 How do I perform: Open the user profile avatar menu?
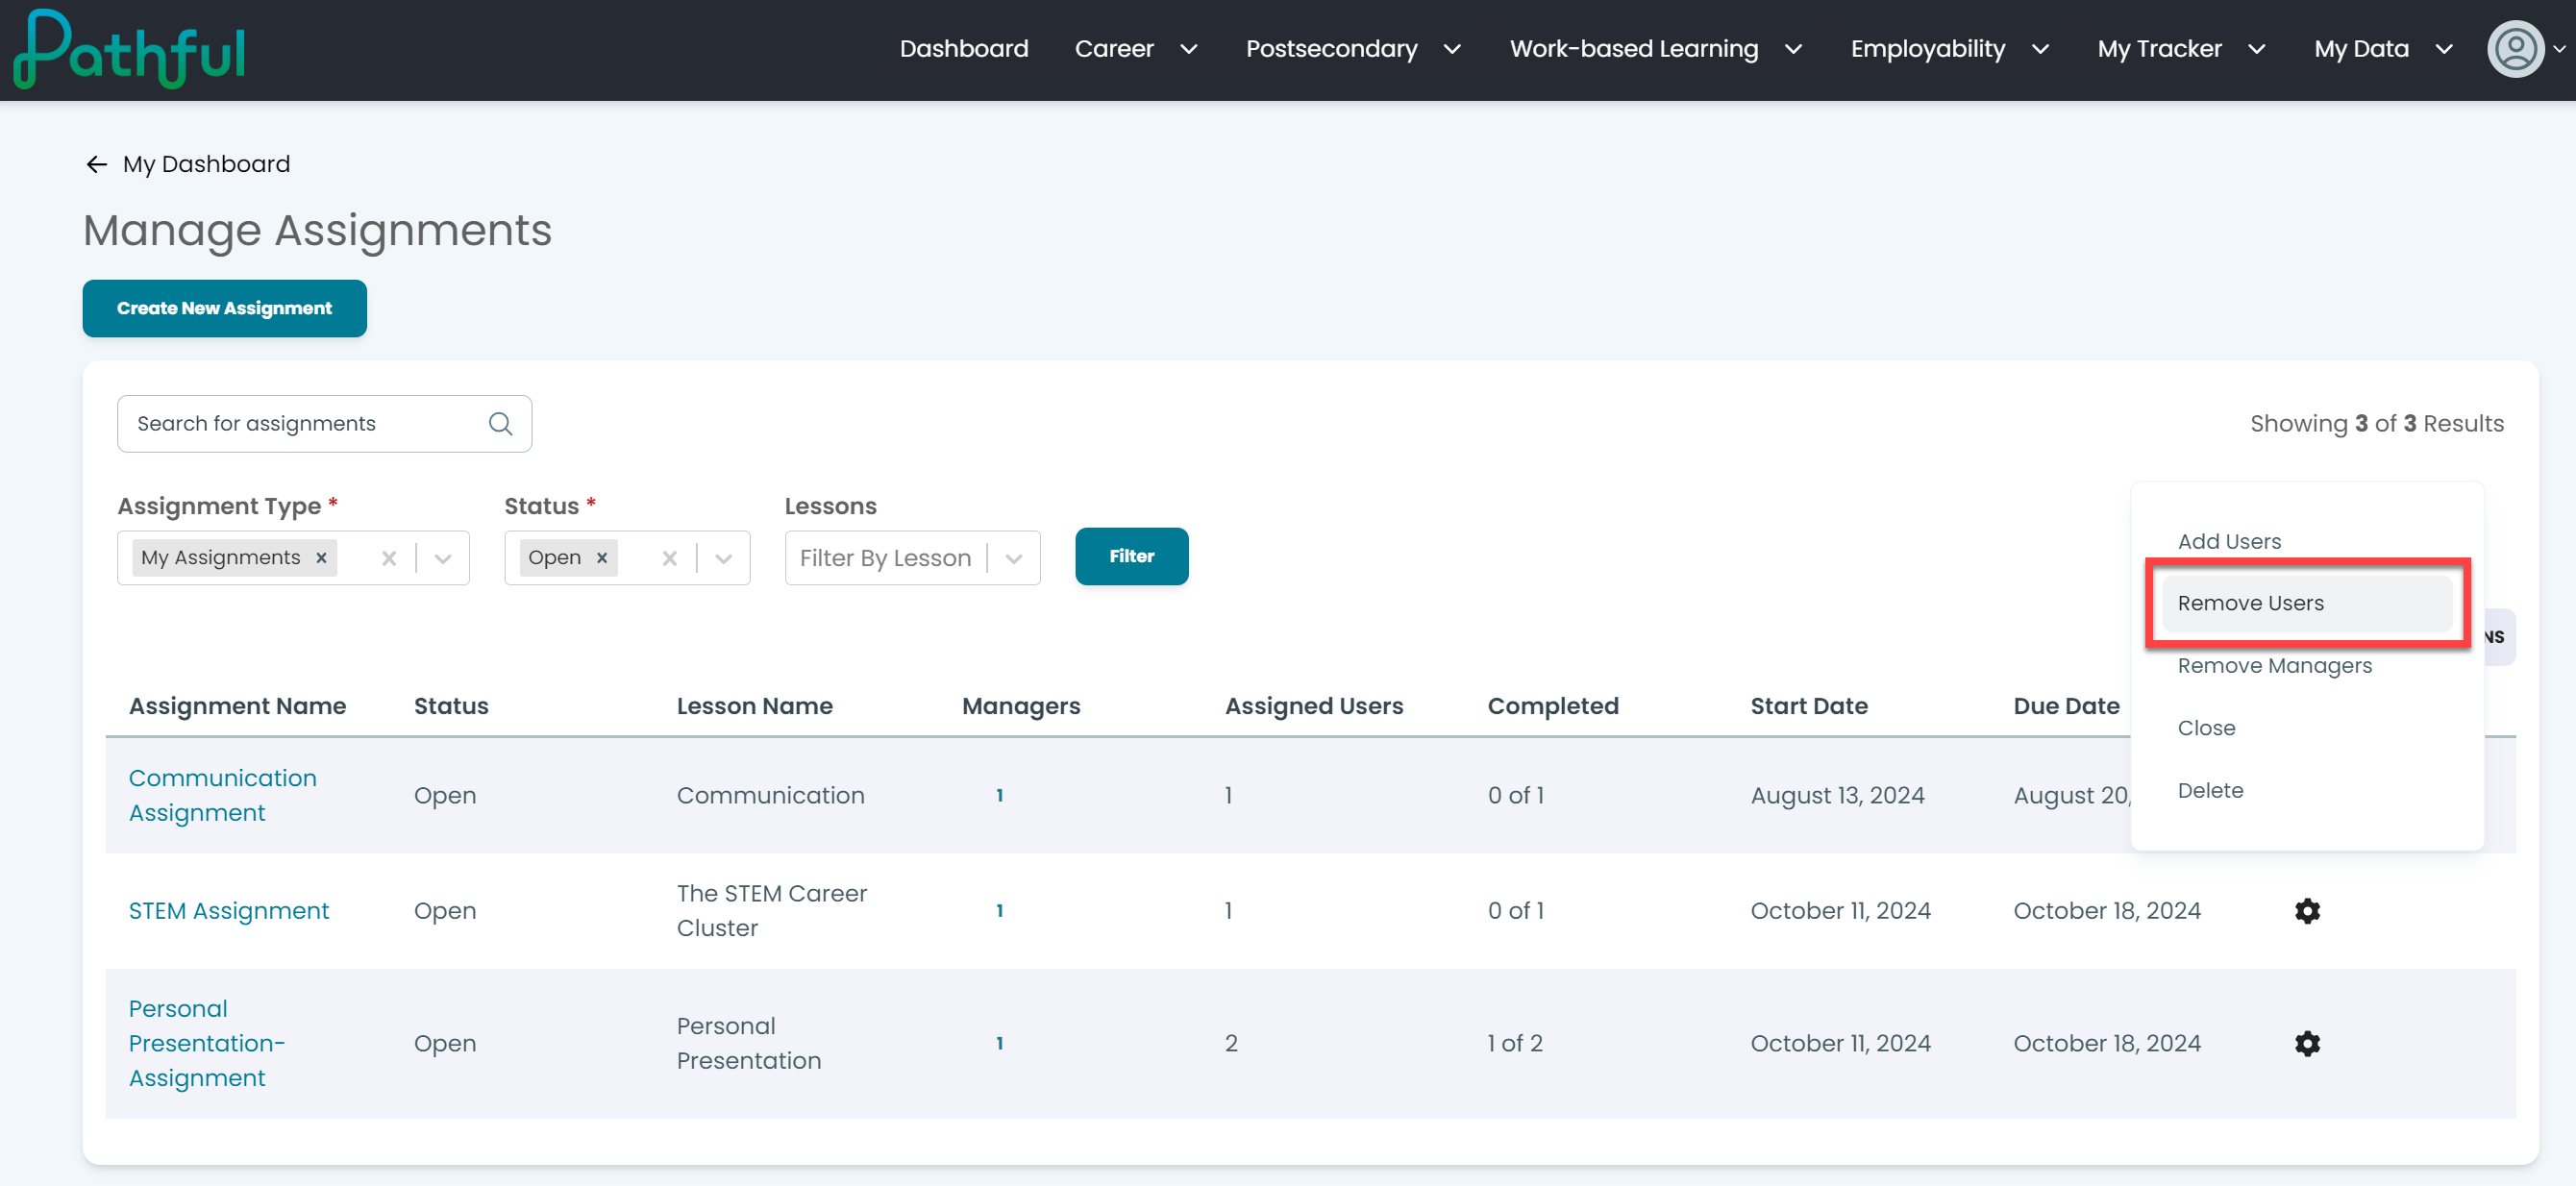click(2516, 49)
